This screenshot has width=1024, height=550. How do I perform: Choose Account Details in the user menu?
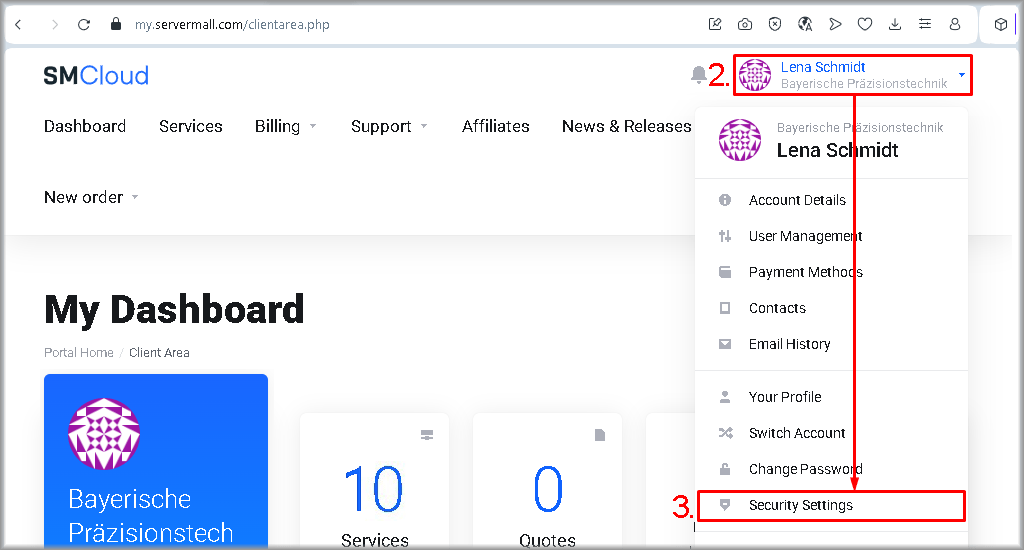click(x=796, y=200)
